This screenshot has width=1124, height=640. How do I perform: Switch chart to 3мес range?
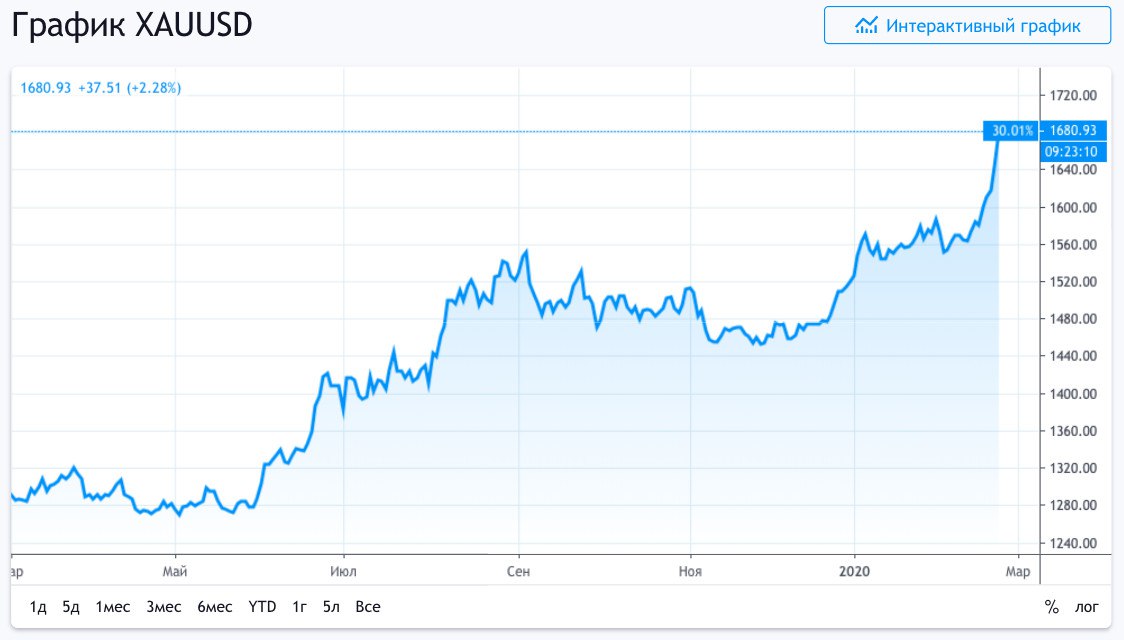163,607
